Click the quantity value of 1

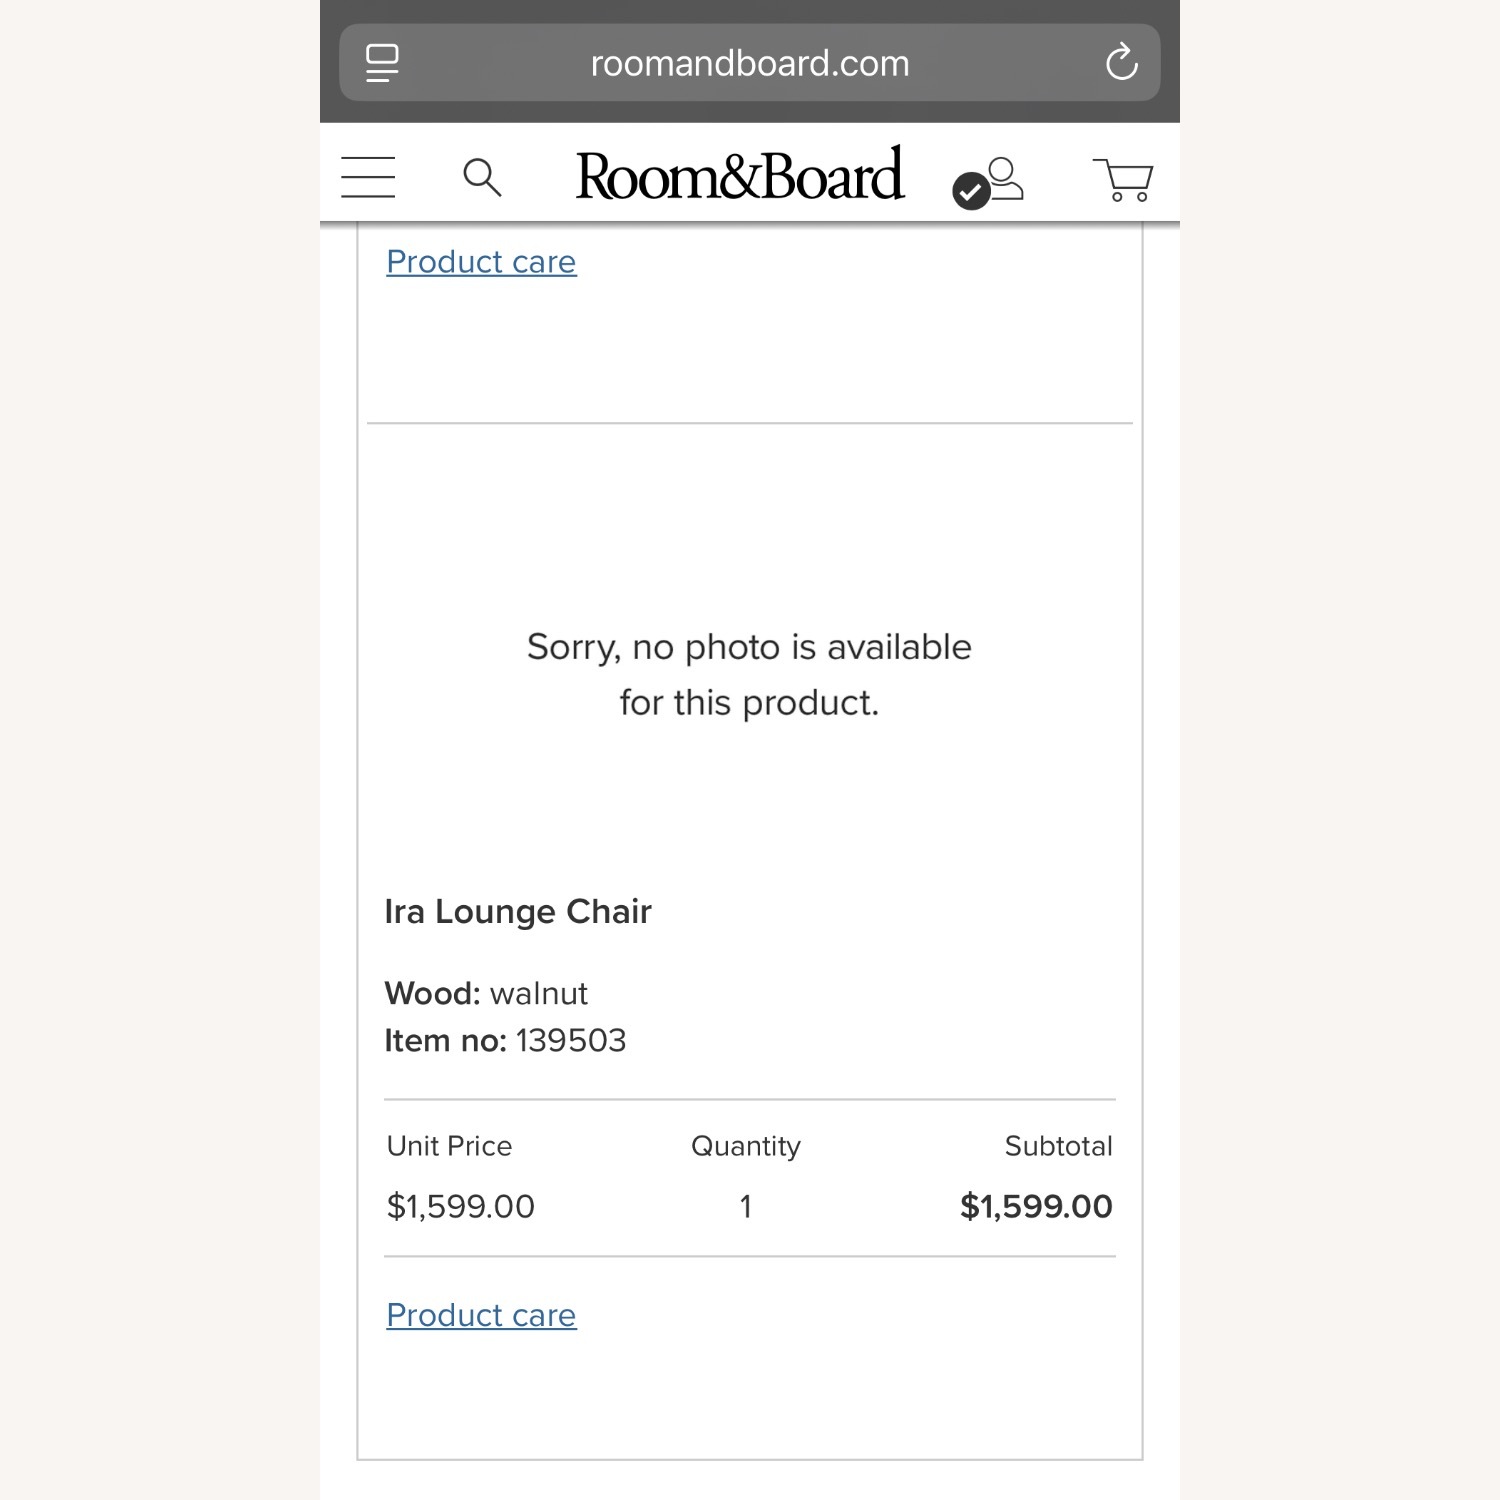point(744,1207)
